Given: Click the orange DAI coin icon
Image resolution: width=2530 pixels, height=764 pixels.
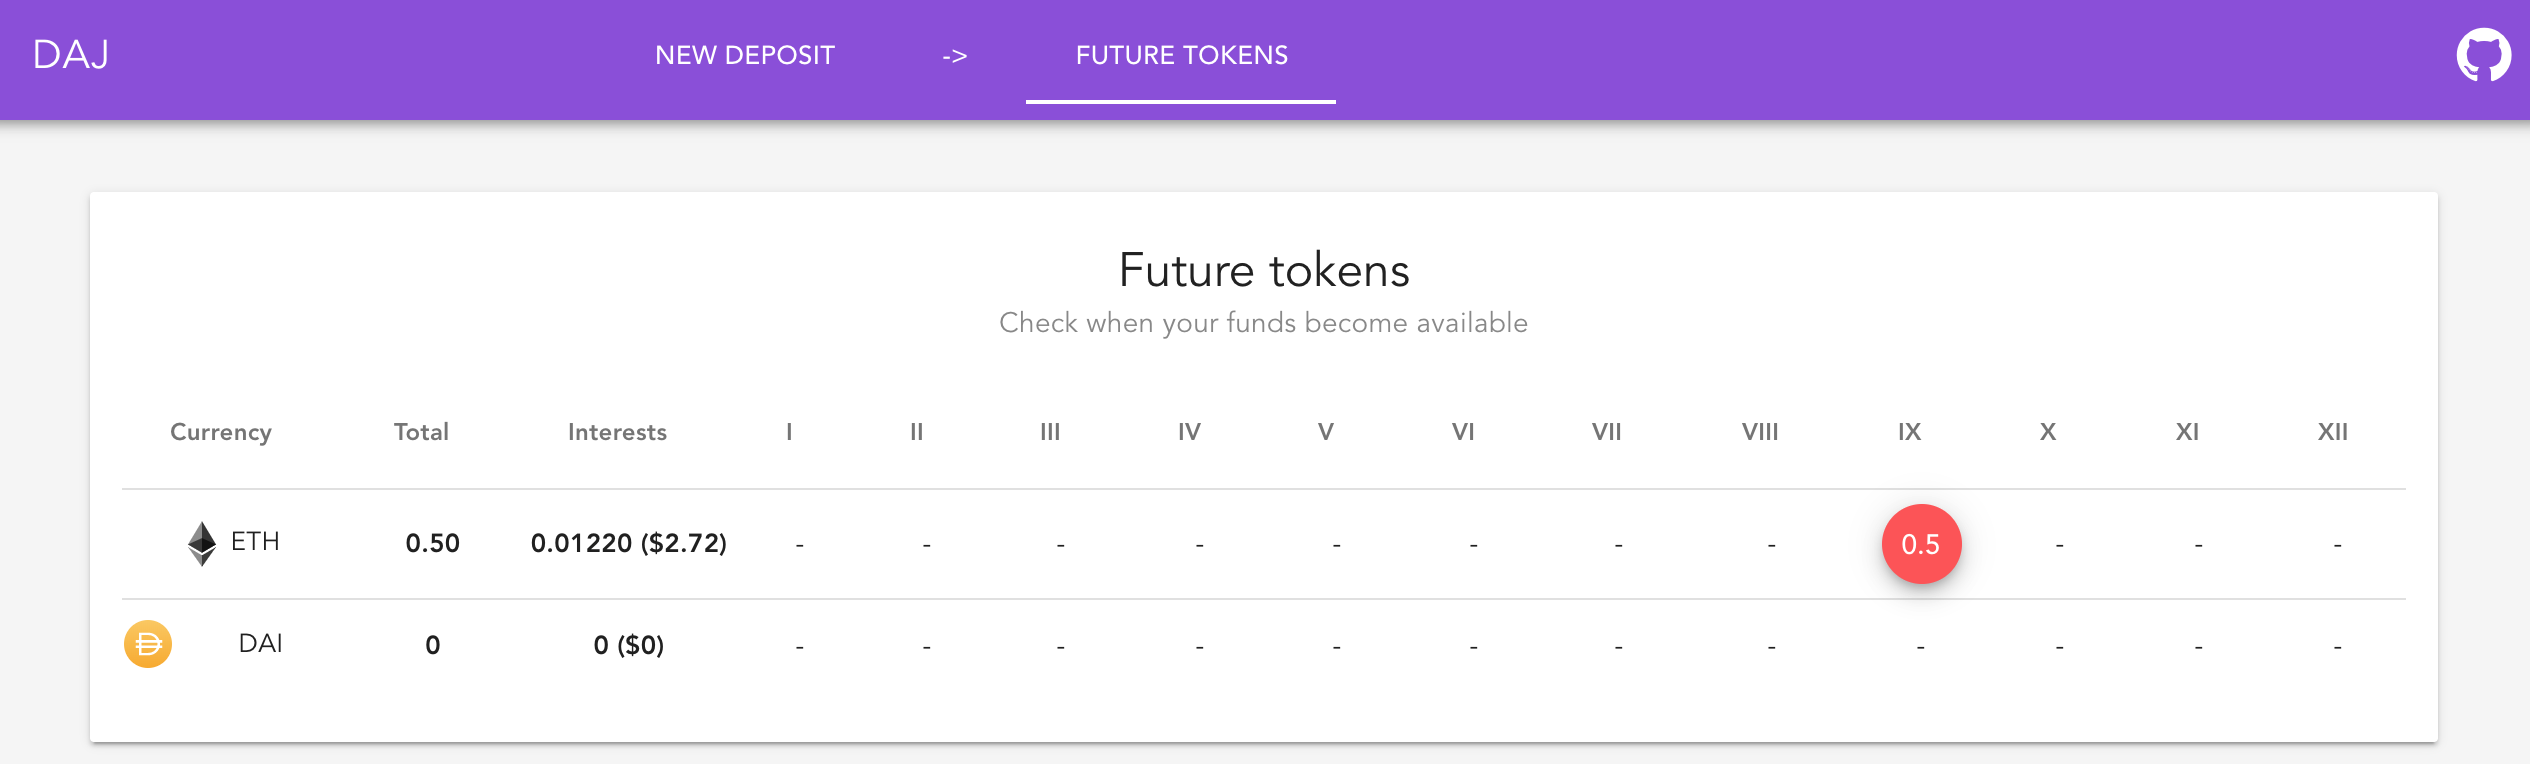Looking at the screenshot, I should (x=148, y=644).
